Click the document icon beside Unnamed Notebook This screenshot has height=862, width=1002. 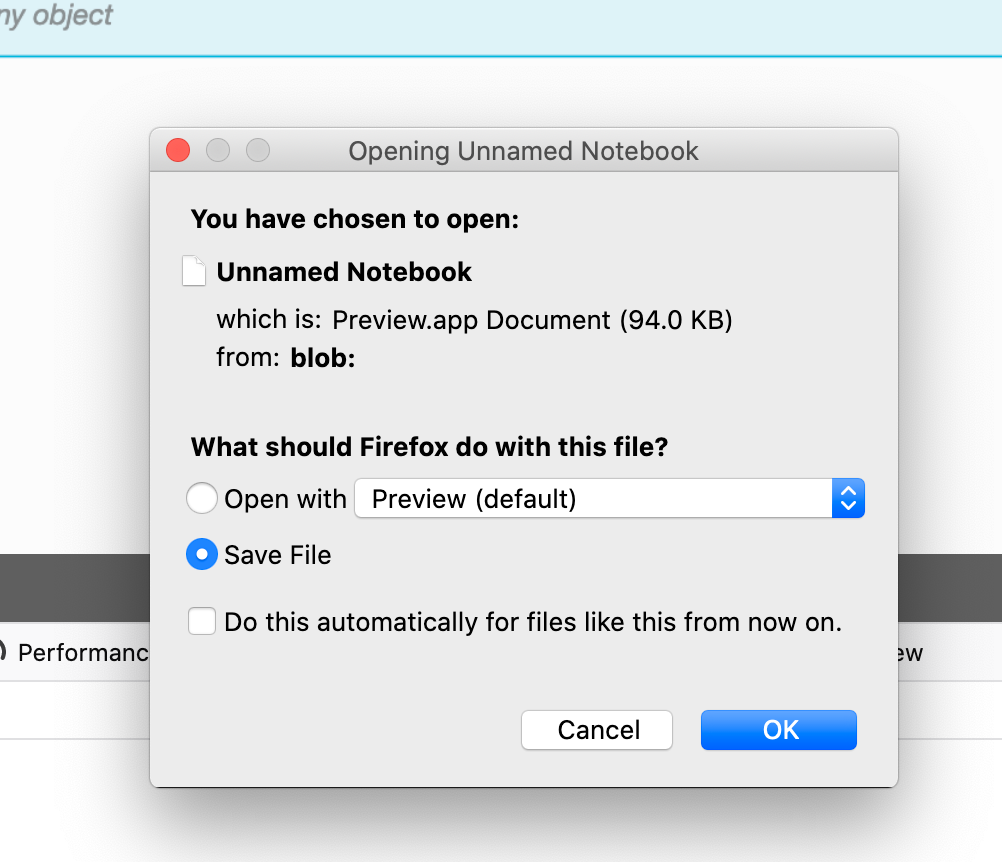coord(194,271)
